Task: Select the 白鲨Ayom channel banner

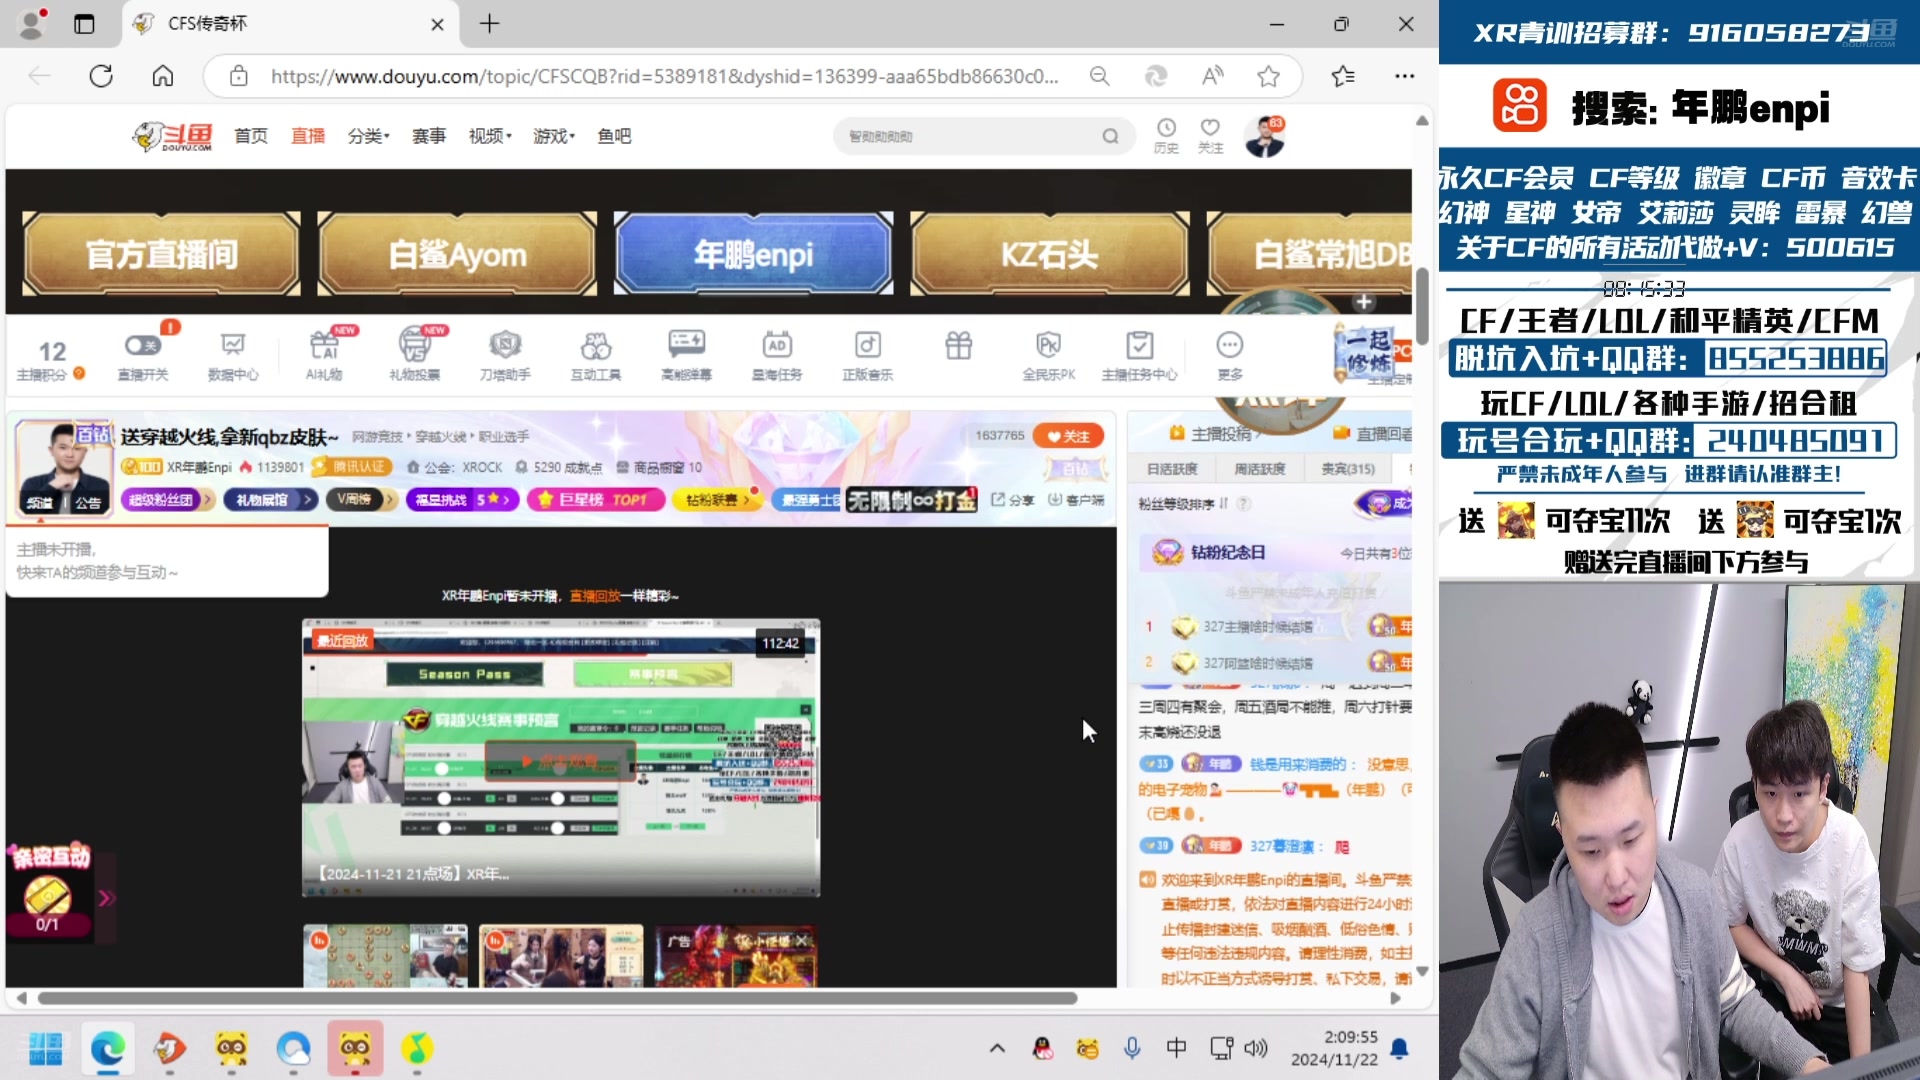Action: click(458, 254)
